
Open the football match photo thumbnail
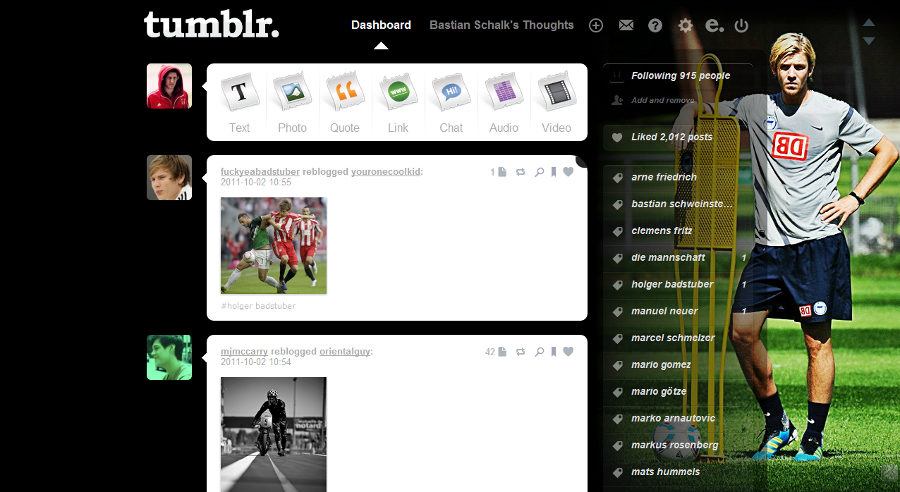click(x=274, y=246)
